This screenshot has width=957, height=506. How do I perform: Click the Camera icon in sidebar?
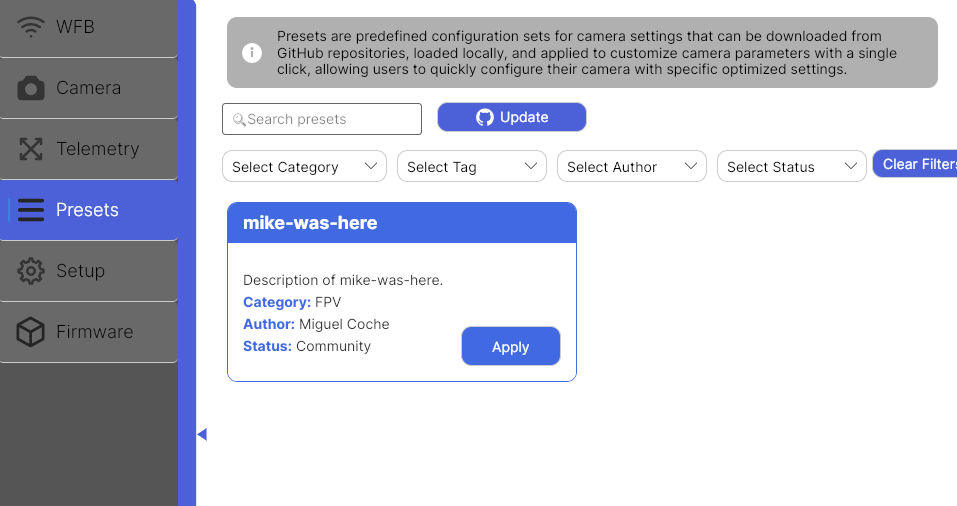(31, 88)
